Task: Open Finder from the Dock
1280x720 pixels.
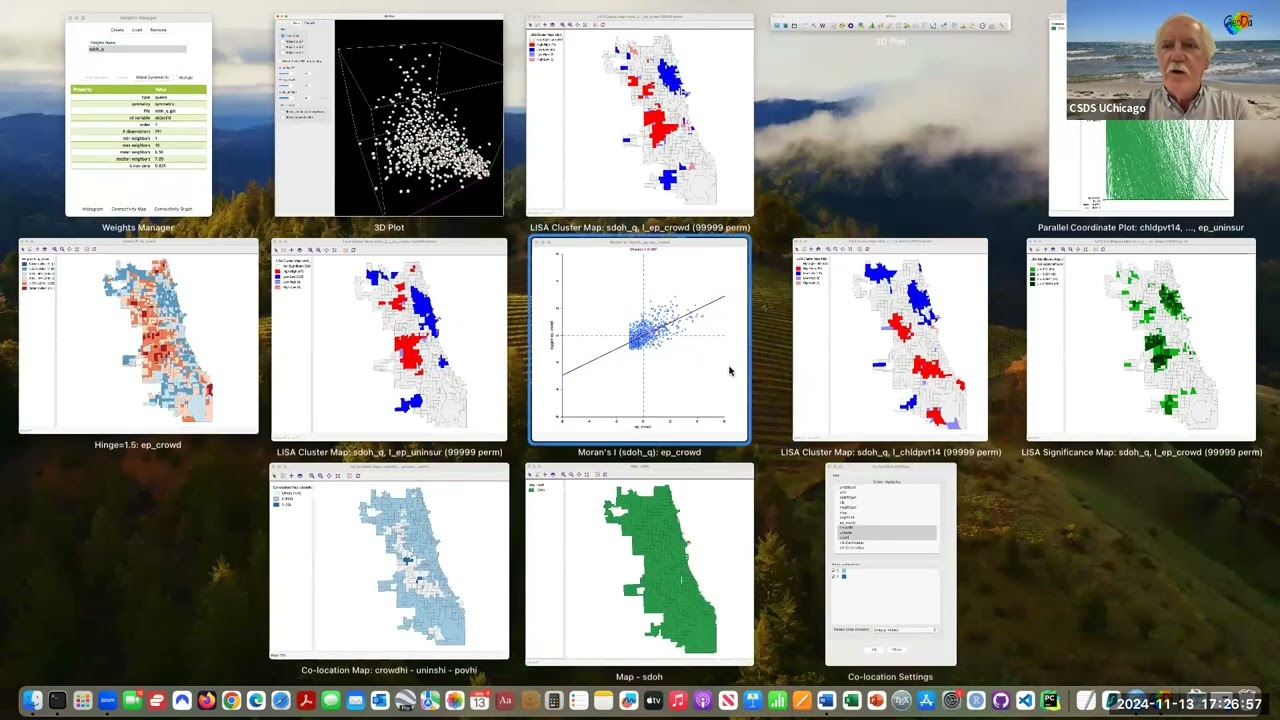Action: tap(32, 700)
